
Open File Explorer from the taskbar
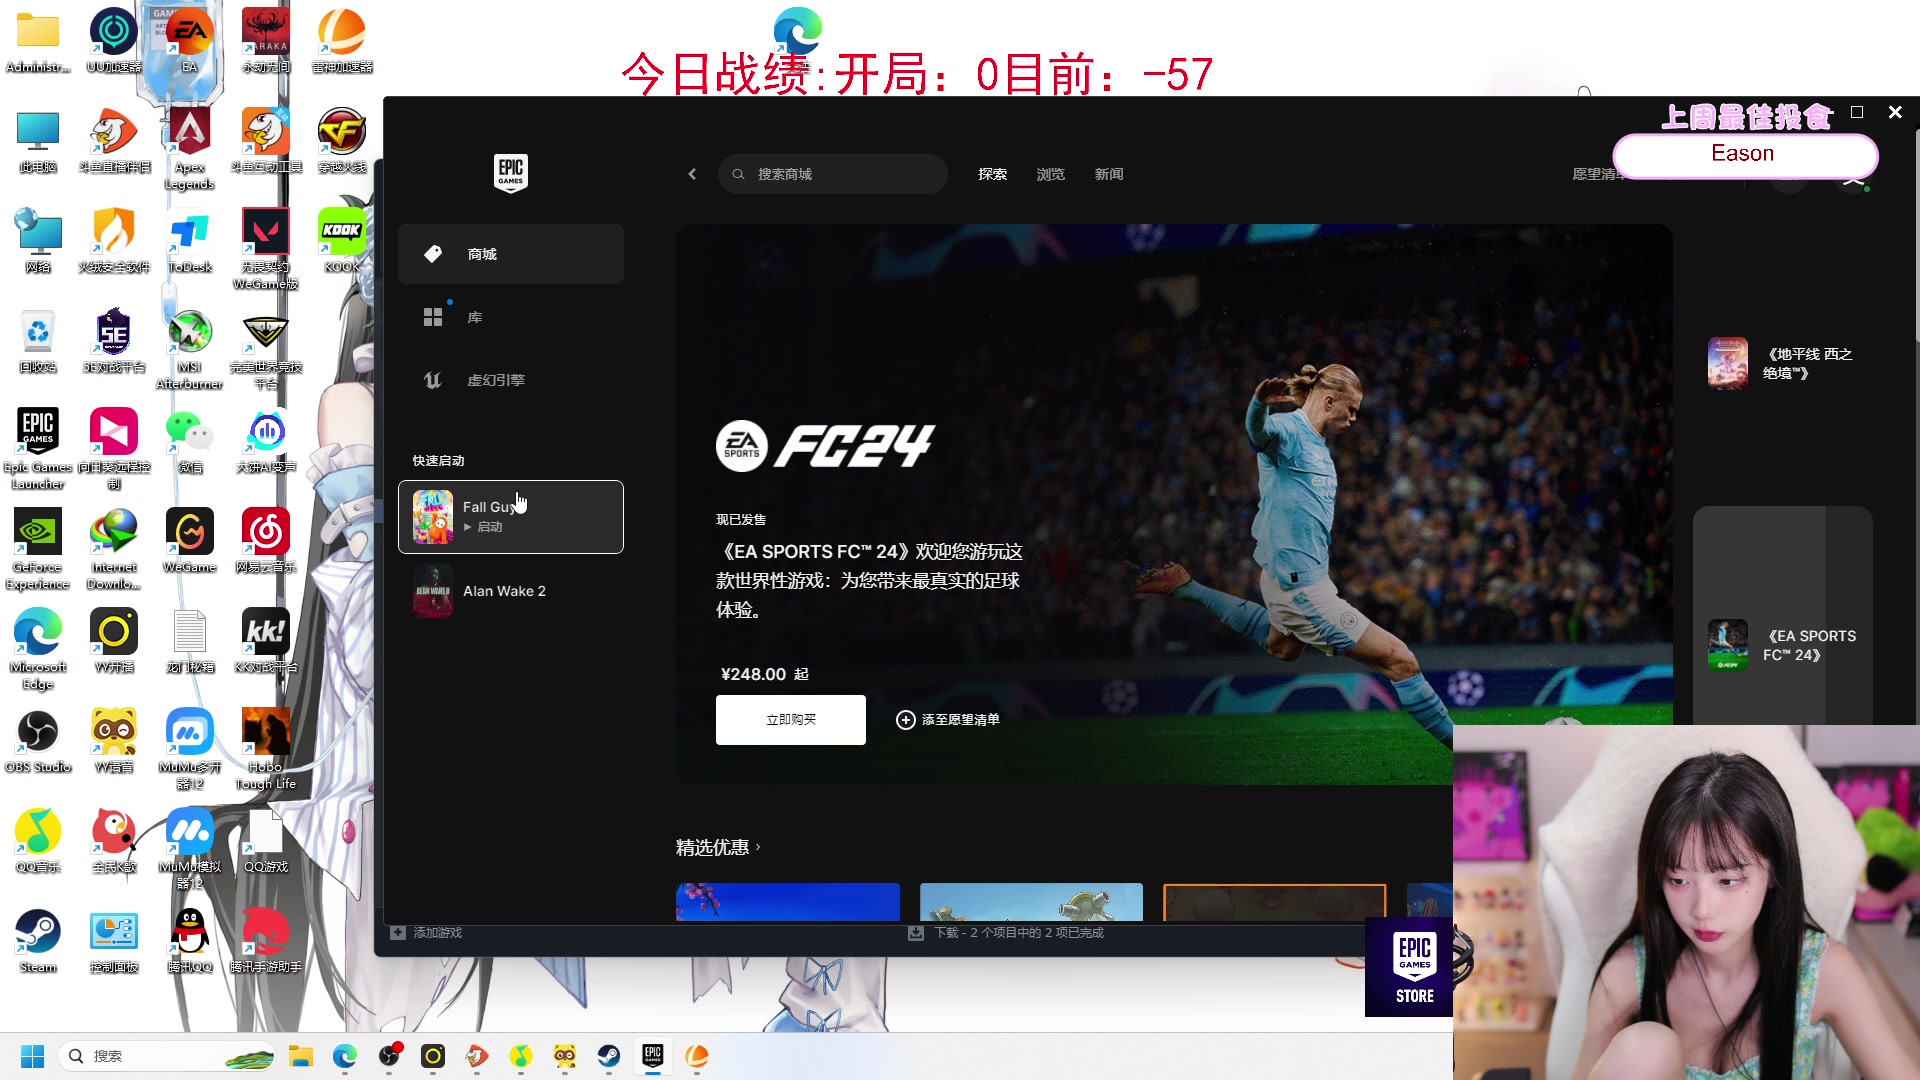301,1056
